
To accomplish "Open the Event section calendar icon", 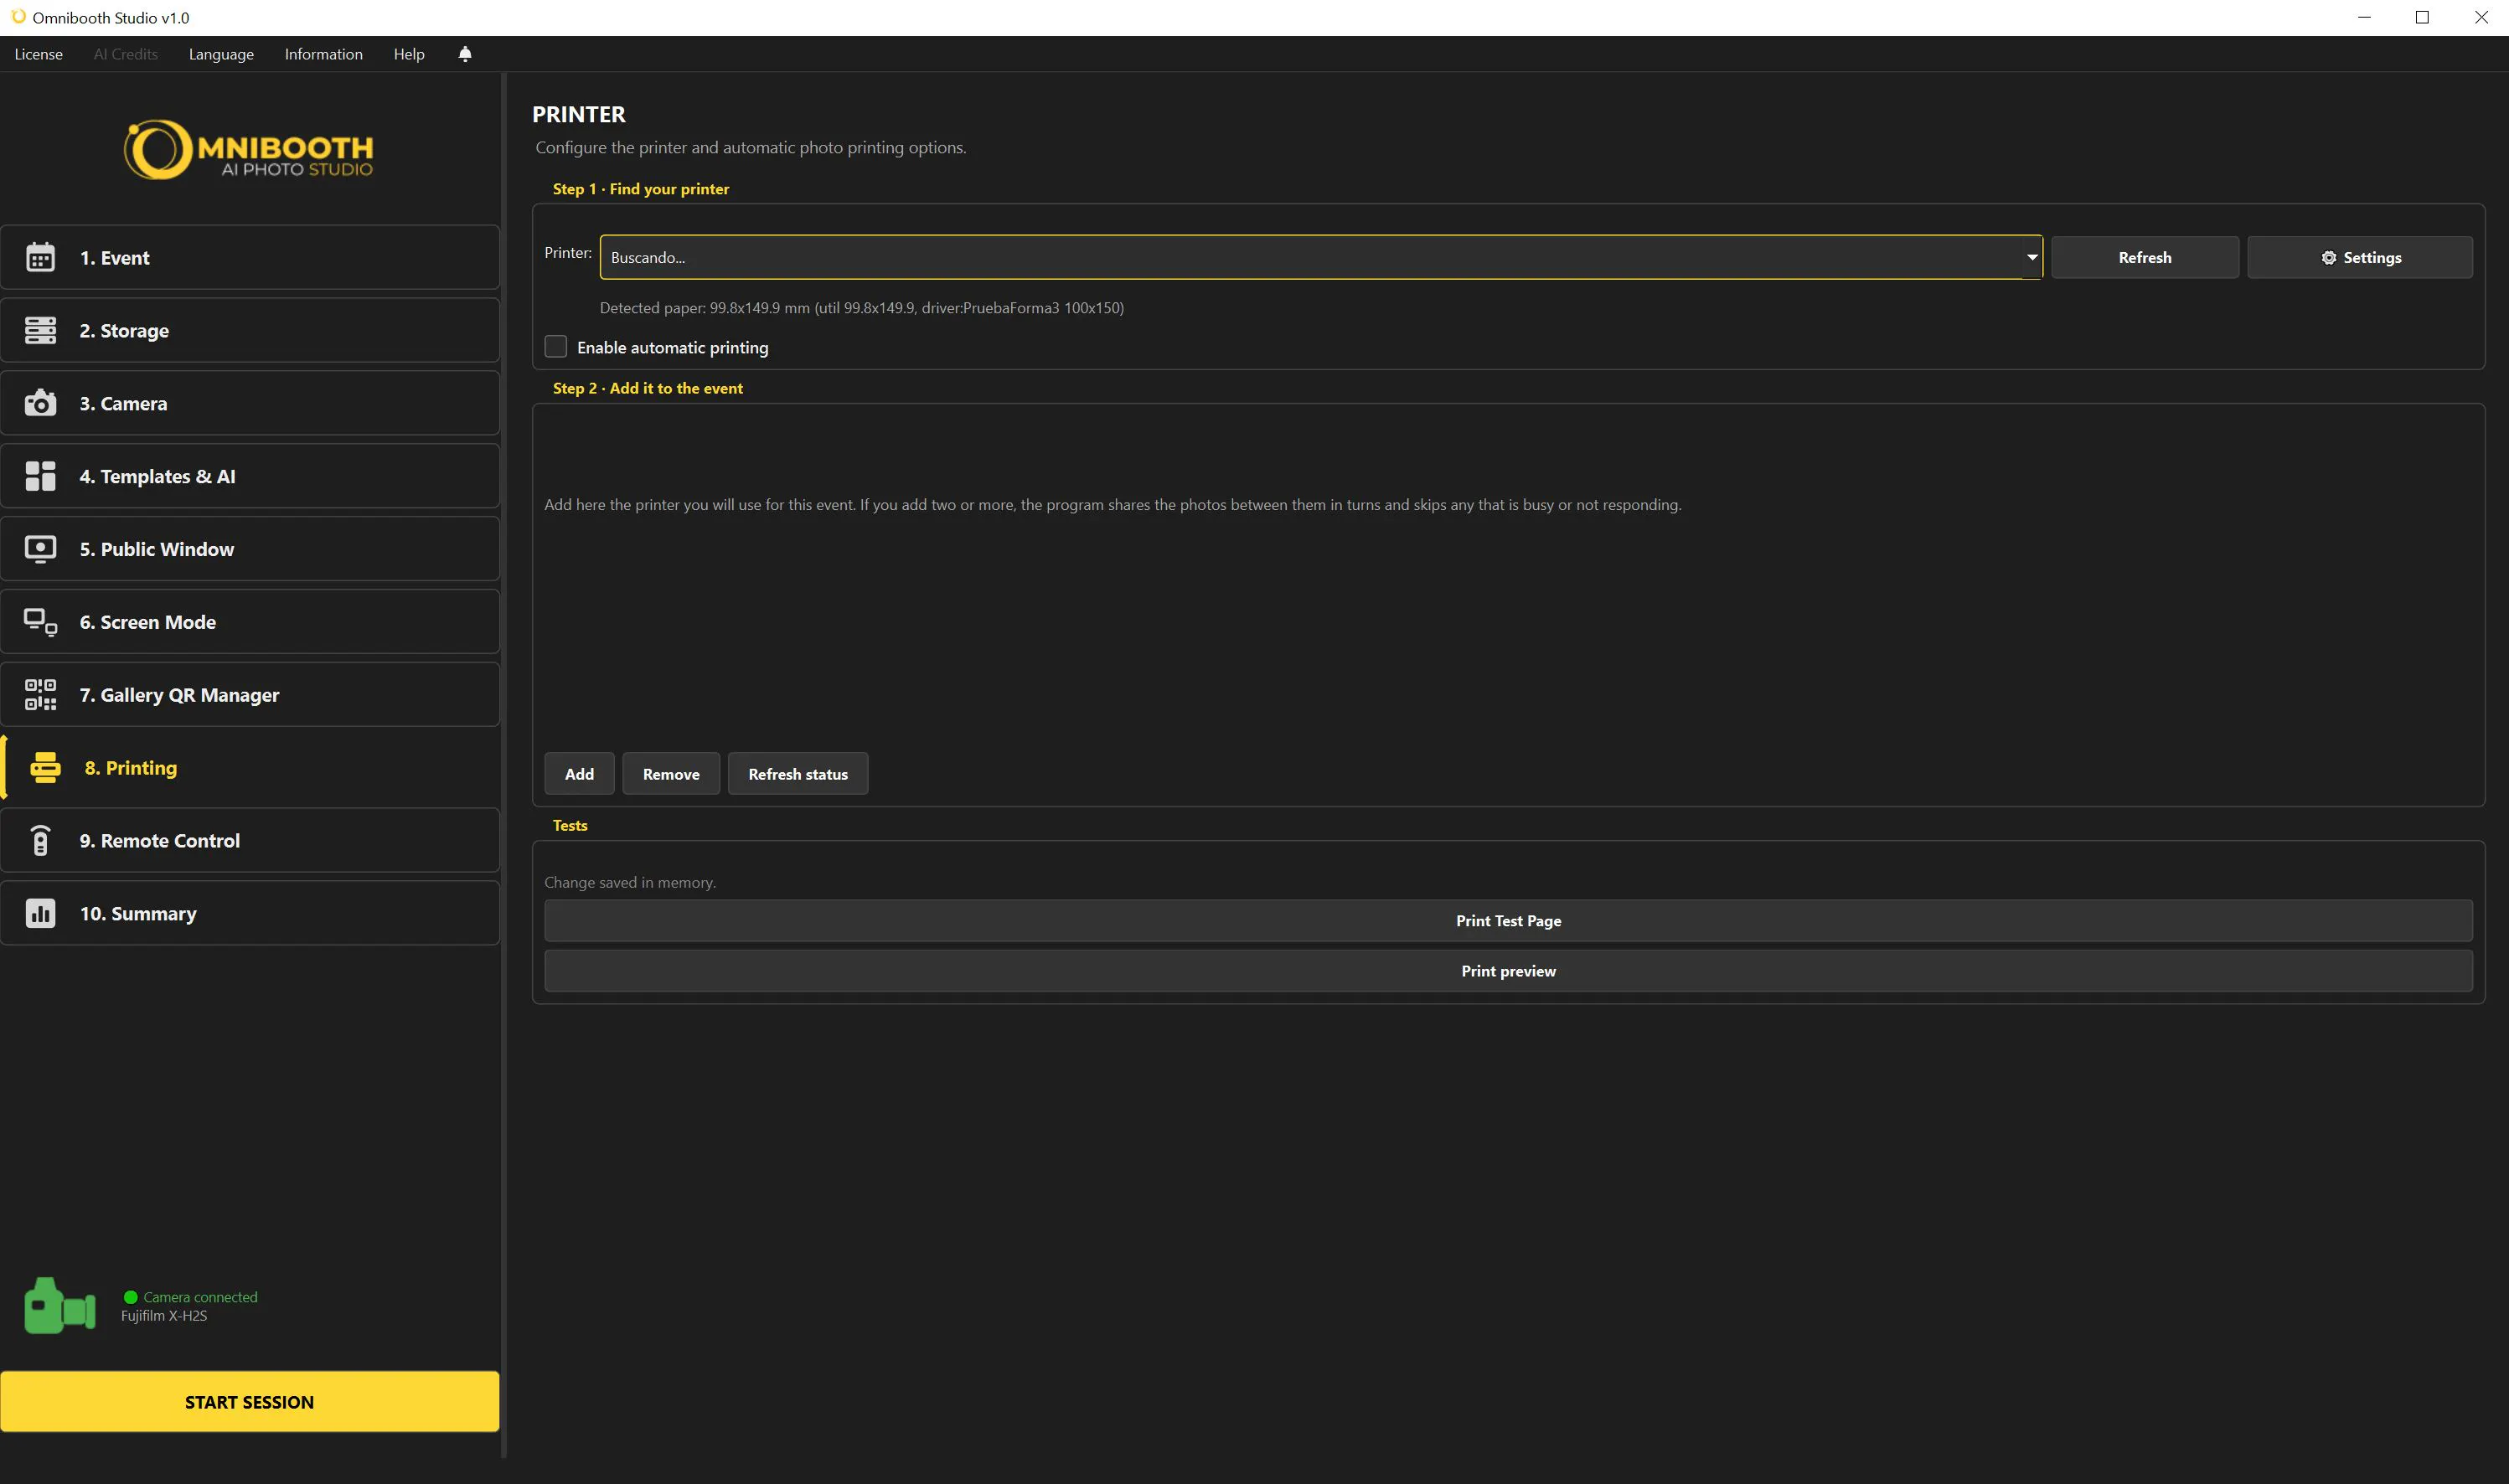I will [40, 258].
